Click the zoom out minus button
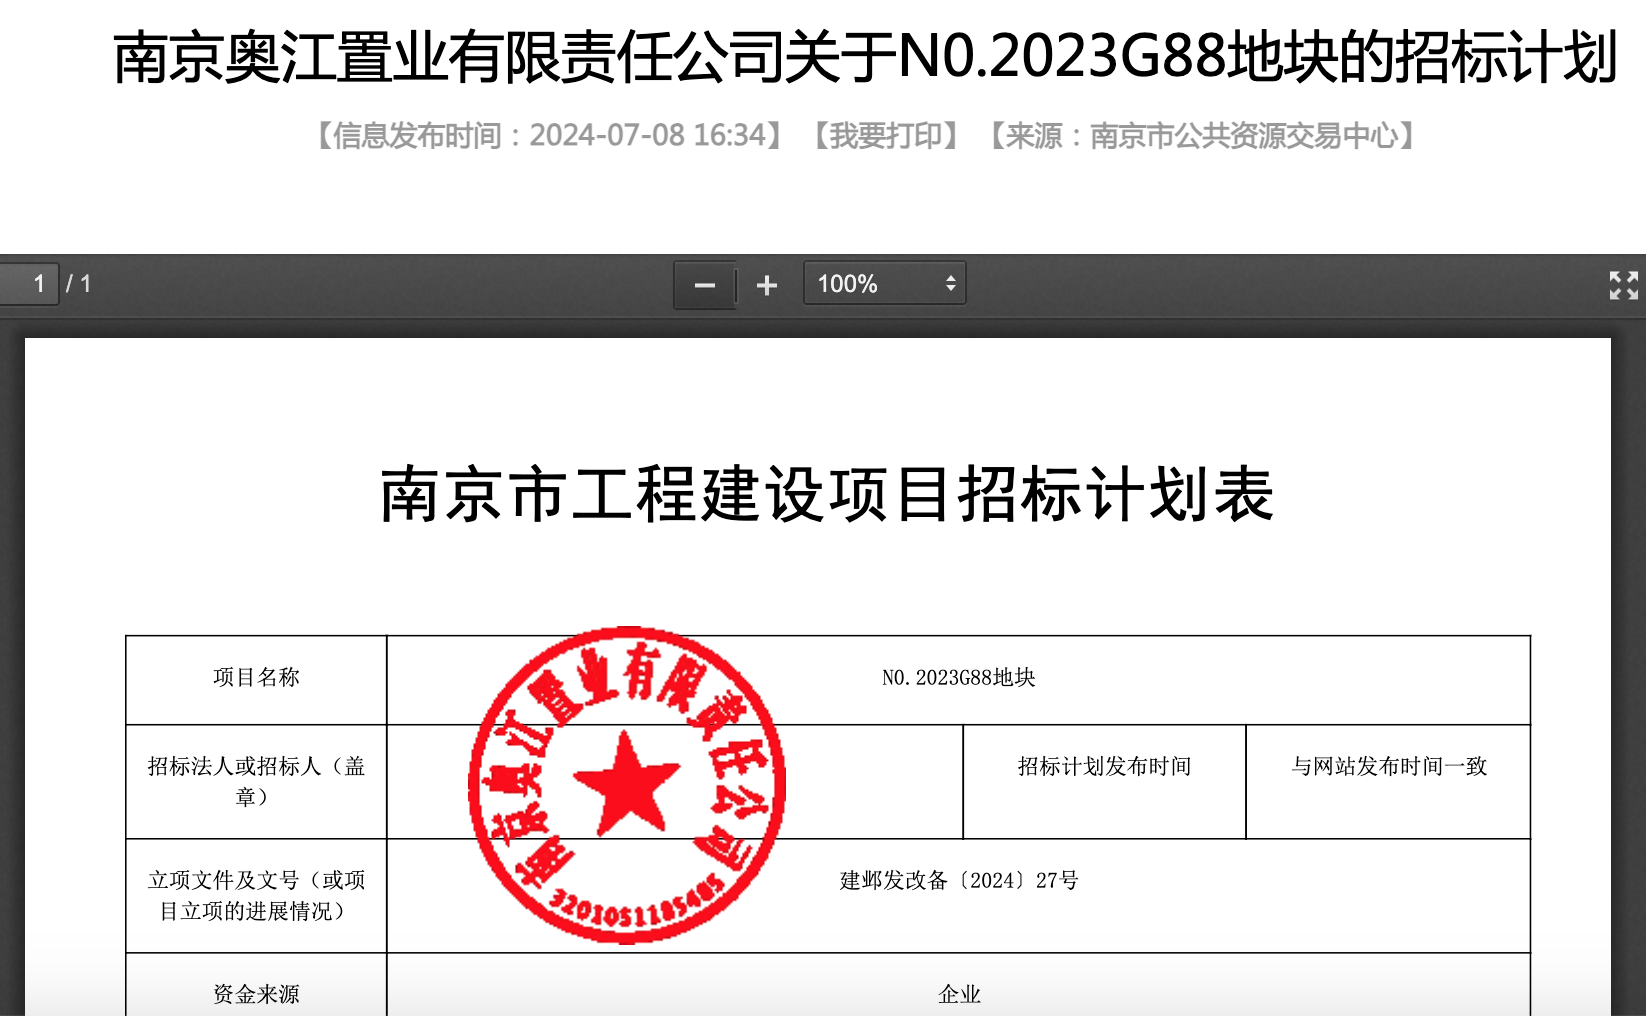Image resolution: width=1646 pixels, height=1016 pixels. (704, 285)
